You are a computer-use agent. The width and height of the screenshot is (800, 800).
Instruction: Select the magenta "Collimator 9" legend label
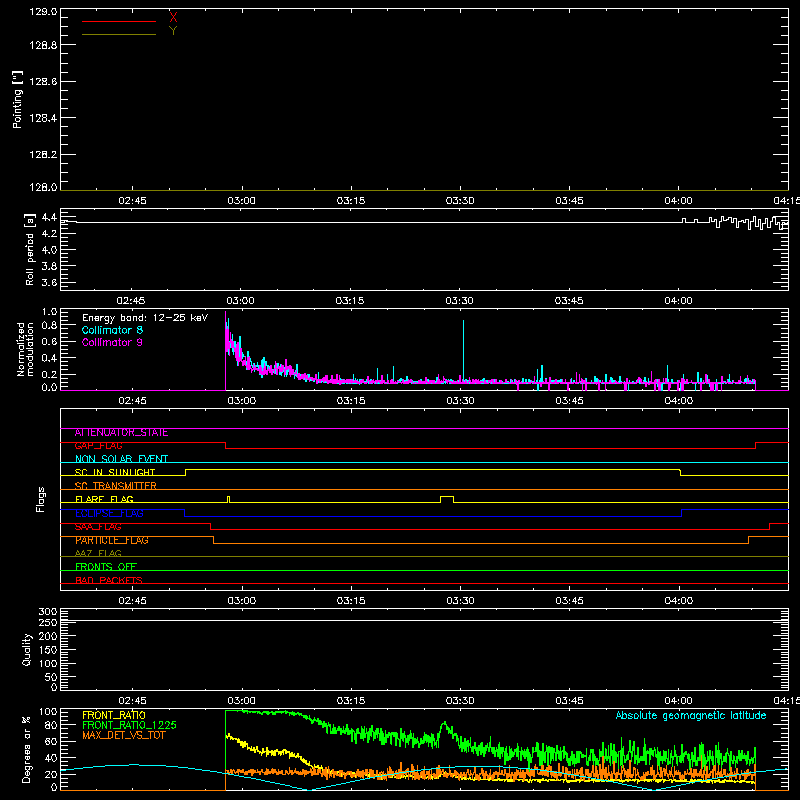112,342
